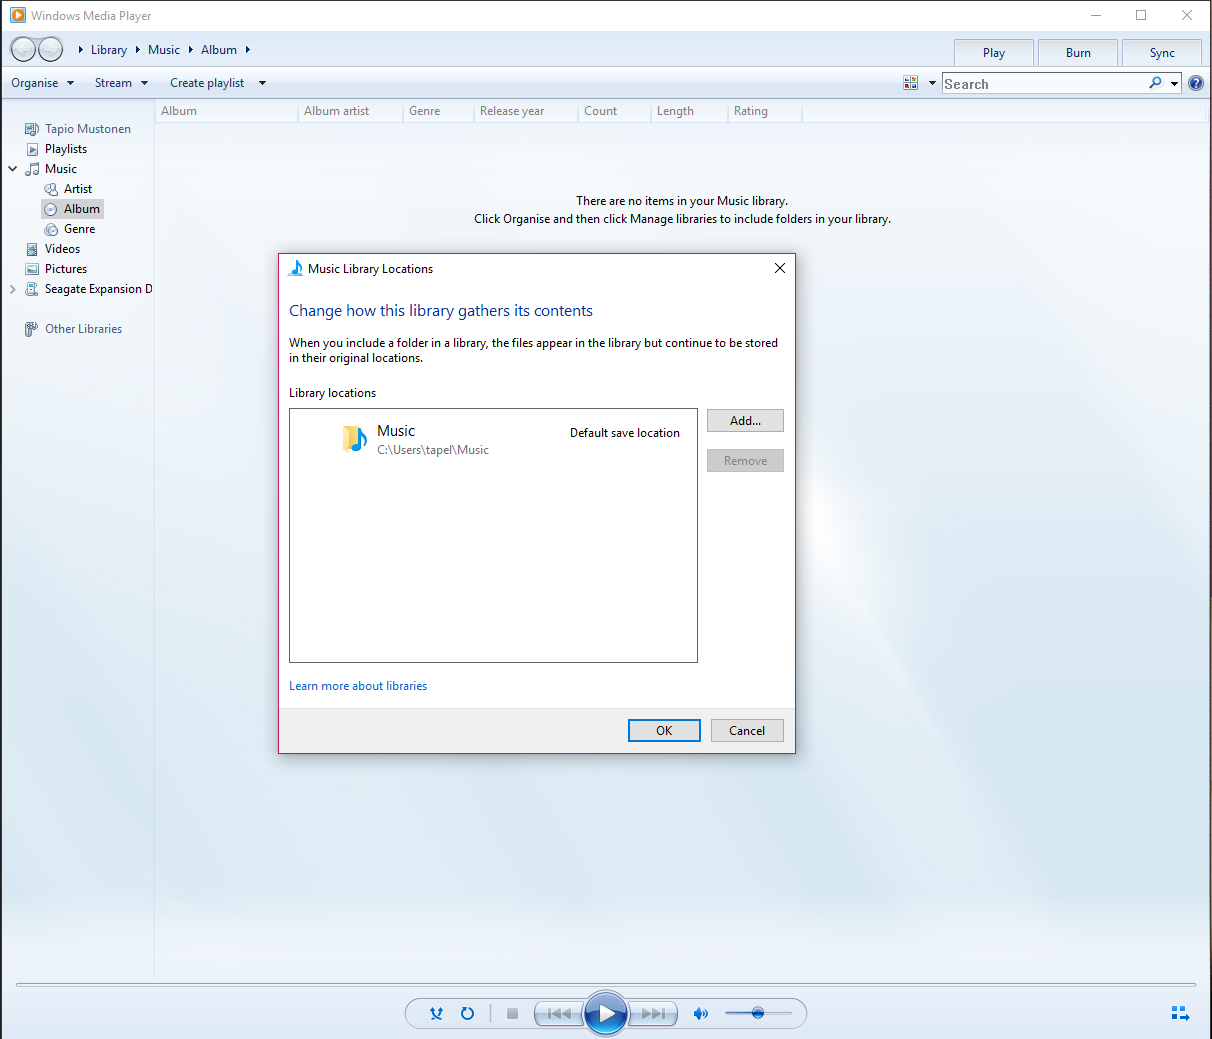Image resolution: width=1212 pixels, height=1039 pixels.
Task: Open the Organise menu
Action: coord(43,83)
